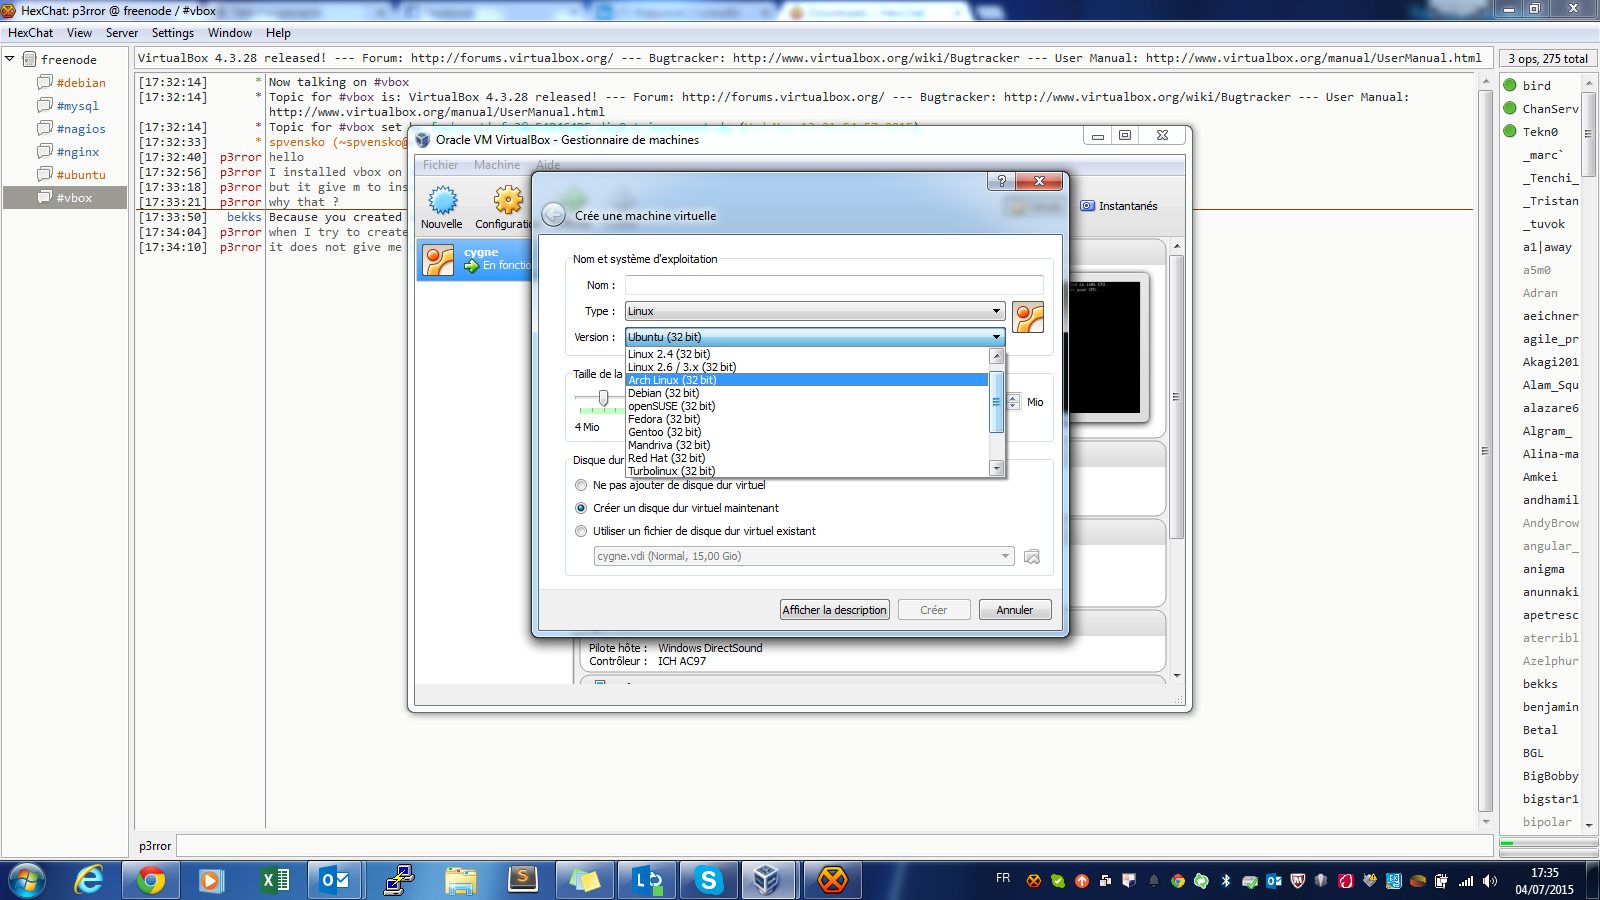Click the memory size Mio stepper
Image resolution: width=1600 pixels, height=900 pixels.
1014,402
